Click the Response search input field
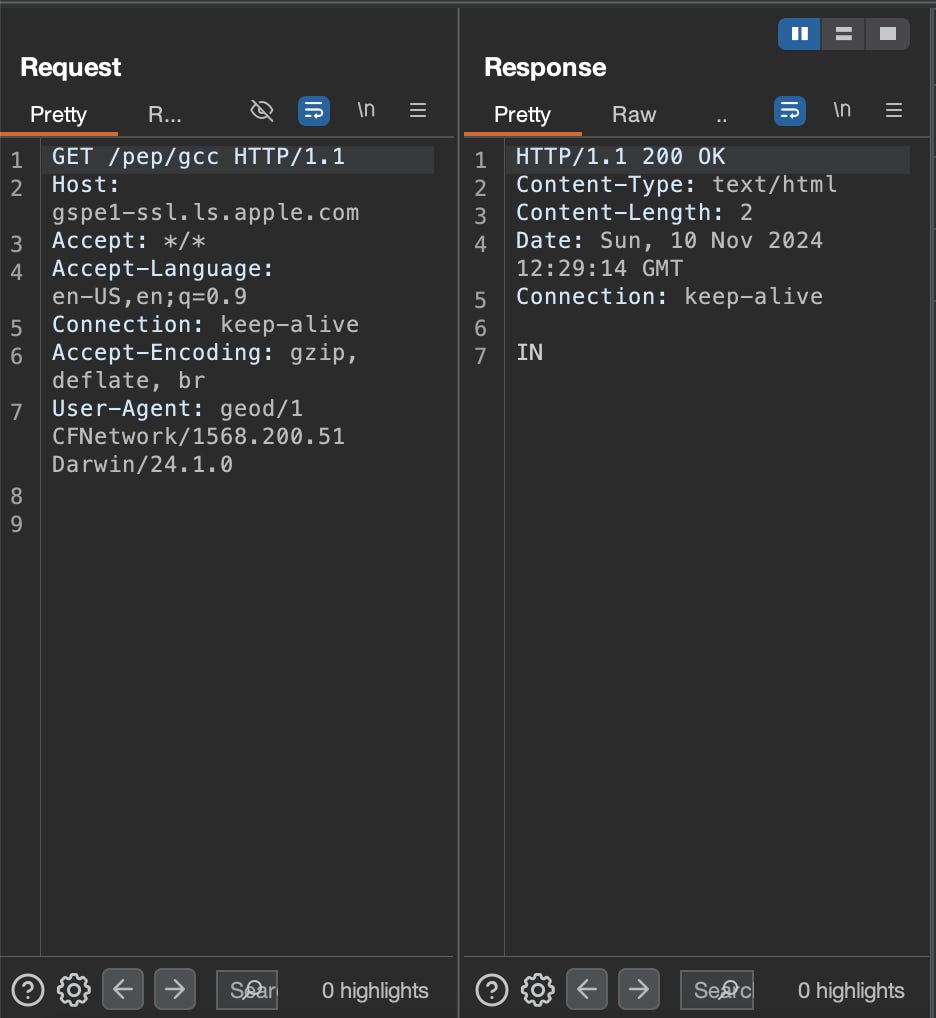The height and width of the screenshot is (1018, 936). point(717,990)
